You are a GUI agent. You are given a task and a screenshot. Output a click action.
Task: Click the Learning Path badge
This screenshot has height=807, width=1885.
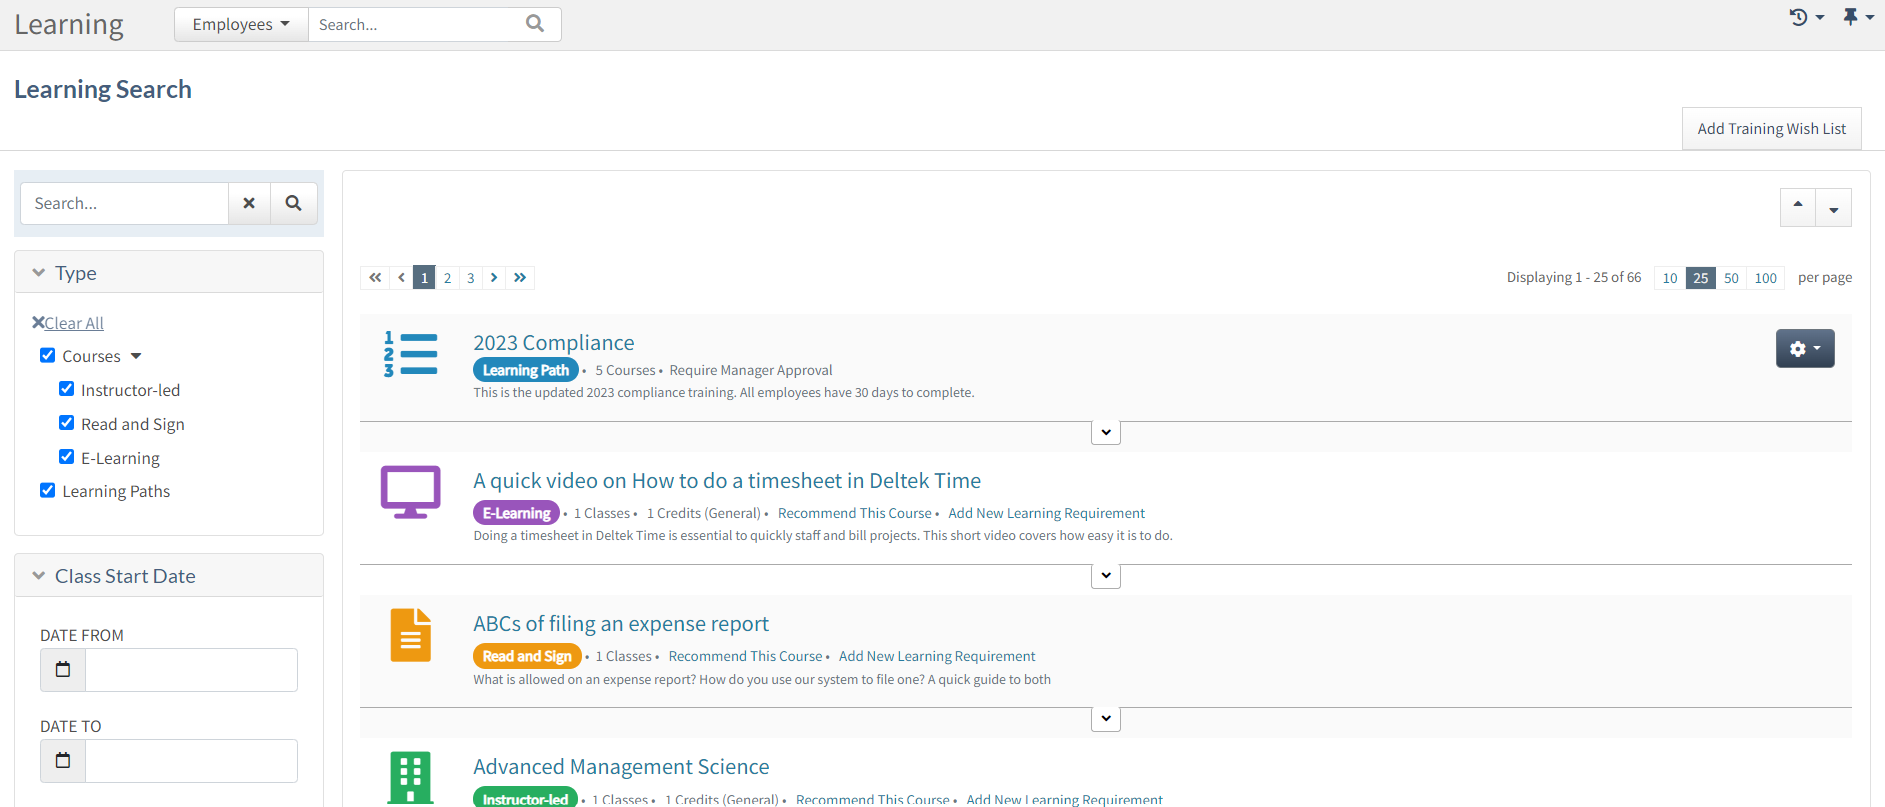(x=526, y=370)
